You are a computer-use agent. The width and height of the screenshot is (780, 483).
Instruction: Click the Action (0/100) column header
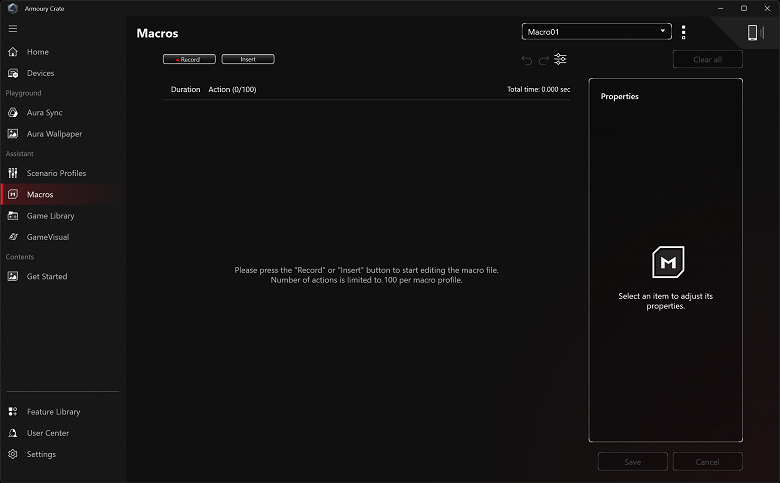pos(232,90)
